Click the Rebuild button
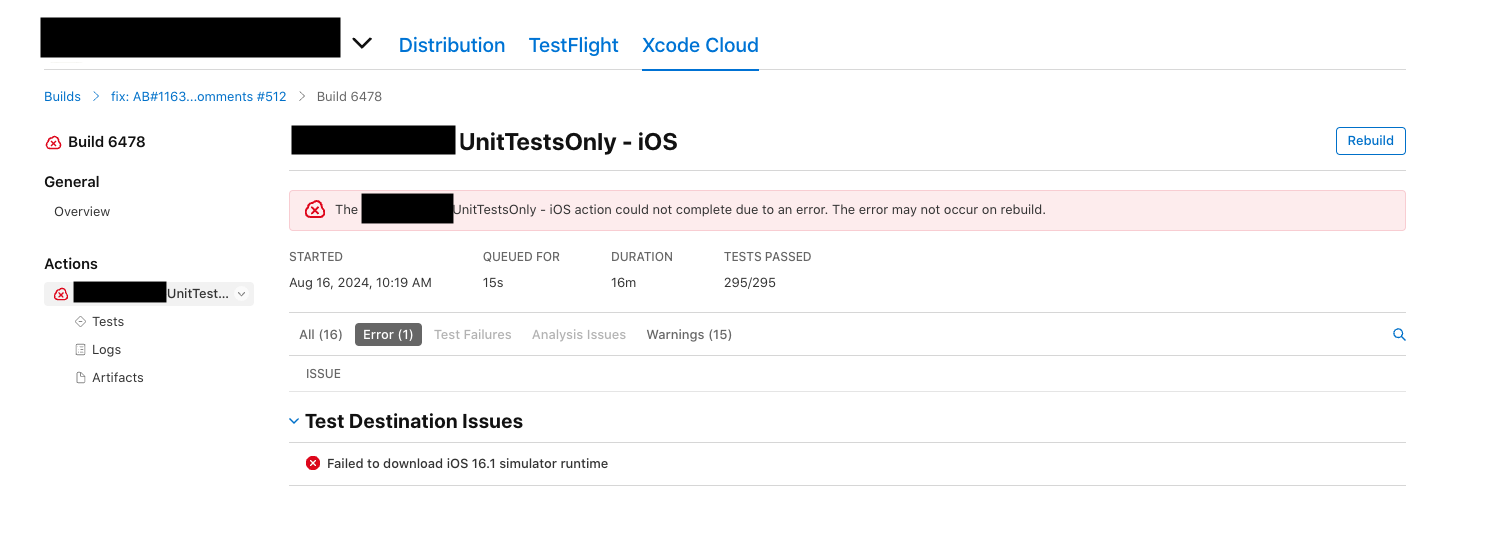This screenshot has height=533, width=1491. tap(1371, 141)
